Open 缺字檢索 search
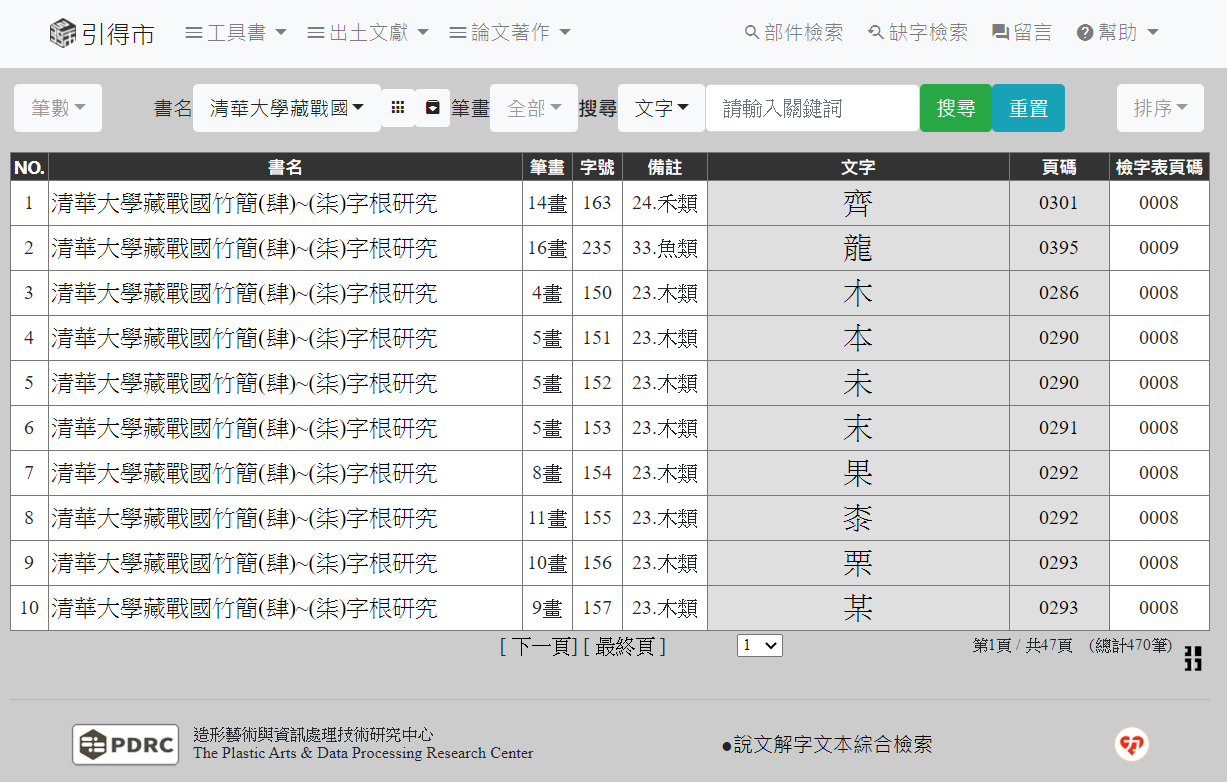Image resolution: width=1227 pixels, height=782 pixels. click(x=918, y=33)
